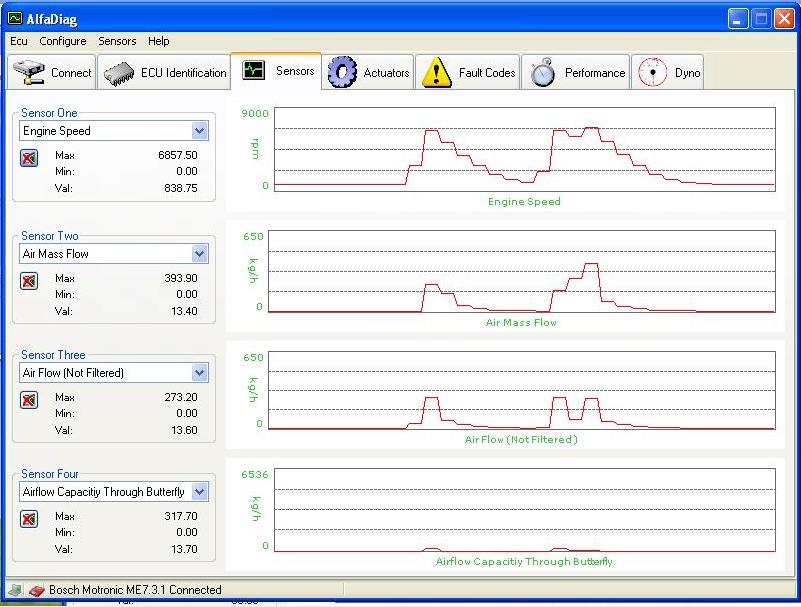Click the Engine Speed rpm graph

point(524,148)
